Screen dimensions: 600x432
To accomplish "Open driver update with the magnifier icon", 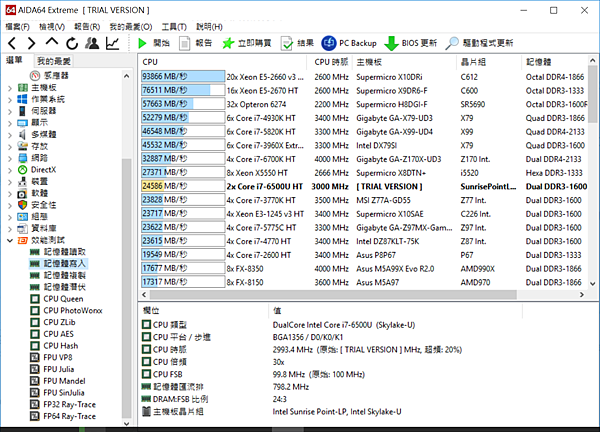I will (x=452, y=43).
